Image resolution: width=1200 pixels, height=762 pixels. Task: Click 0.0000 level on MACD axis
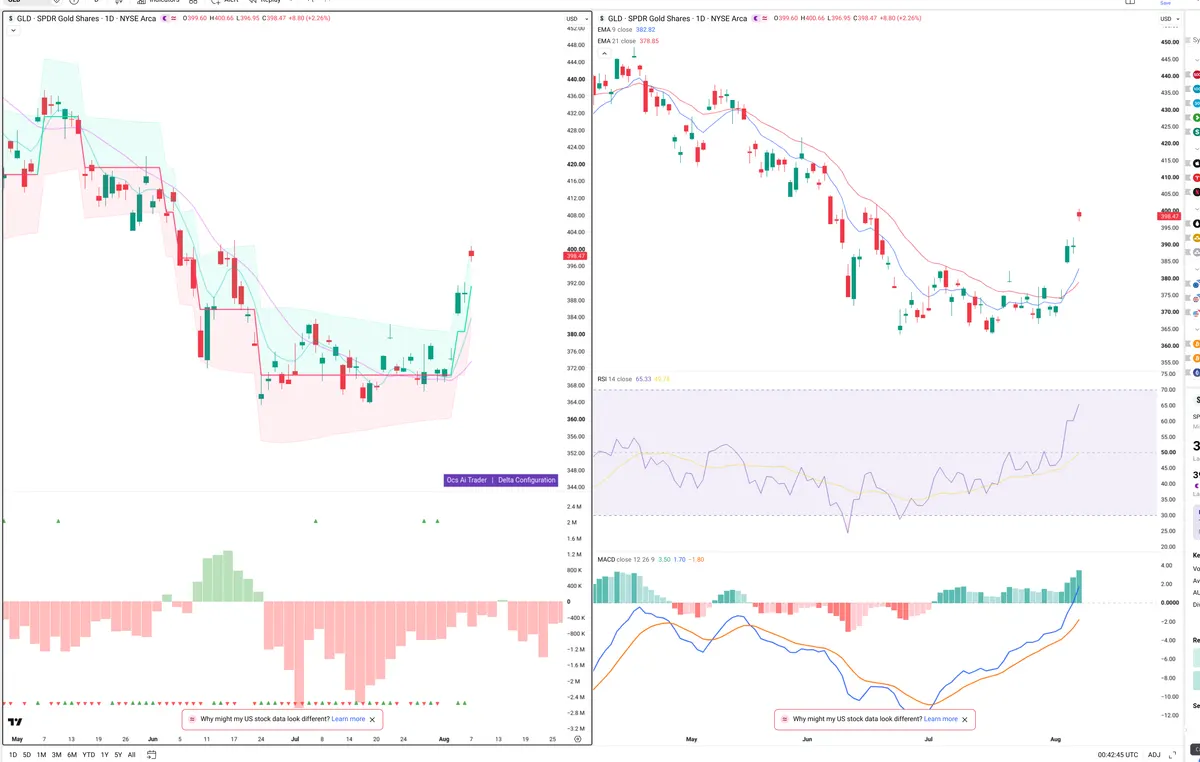pos(1169,603)
